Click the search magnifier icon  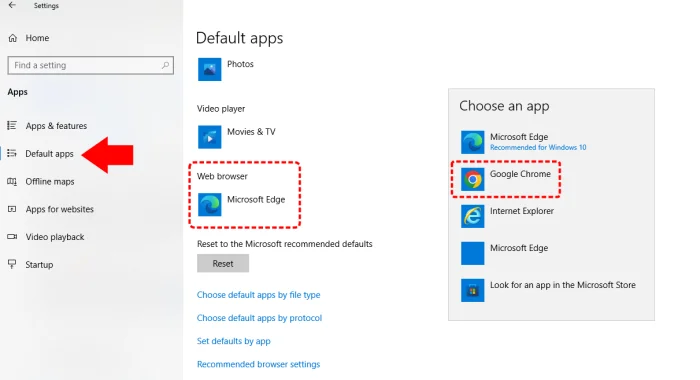point(165,65)
